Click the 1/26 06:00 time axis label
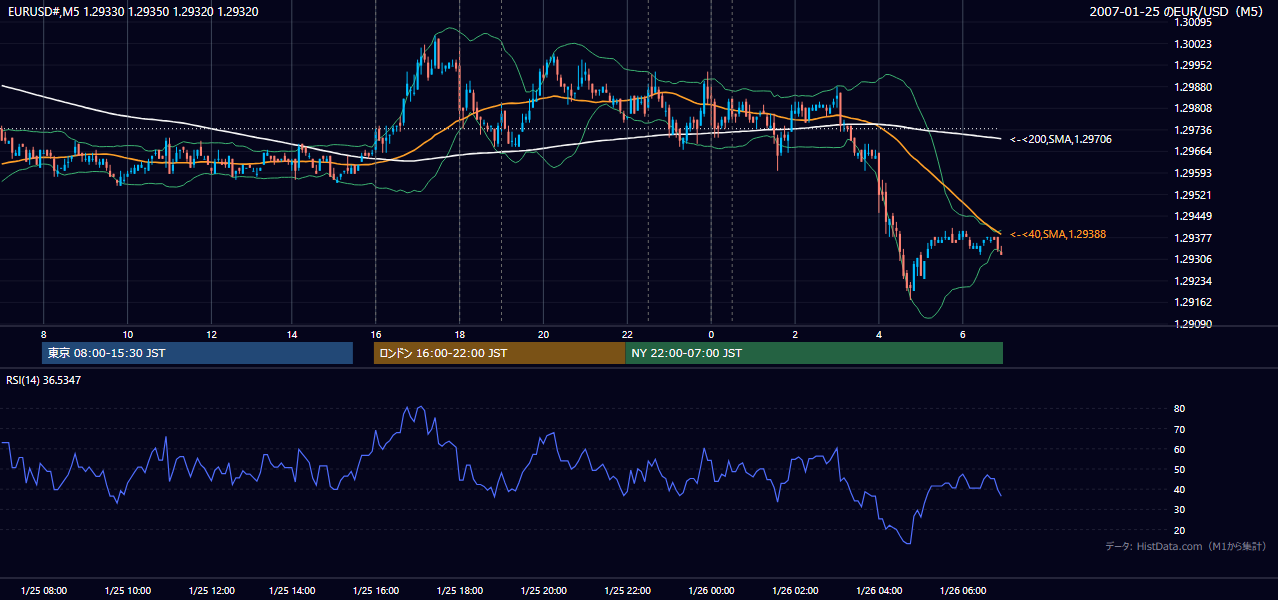The image size is (1278, 600). pyautogui.click(x=963, y=590)
